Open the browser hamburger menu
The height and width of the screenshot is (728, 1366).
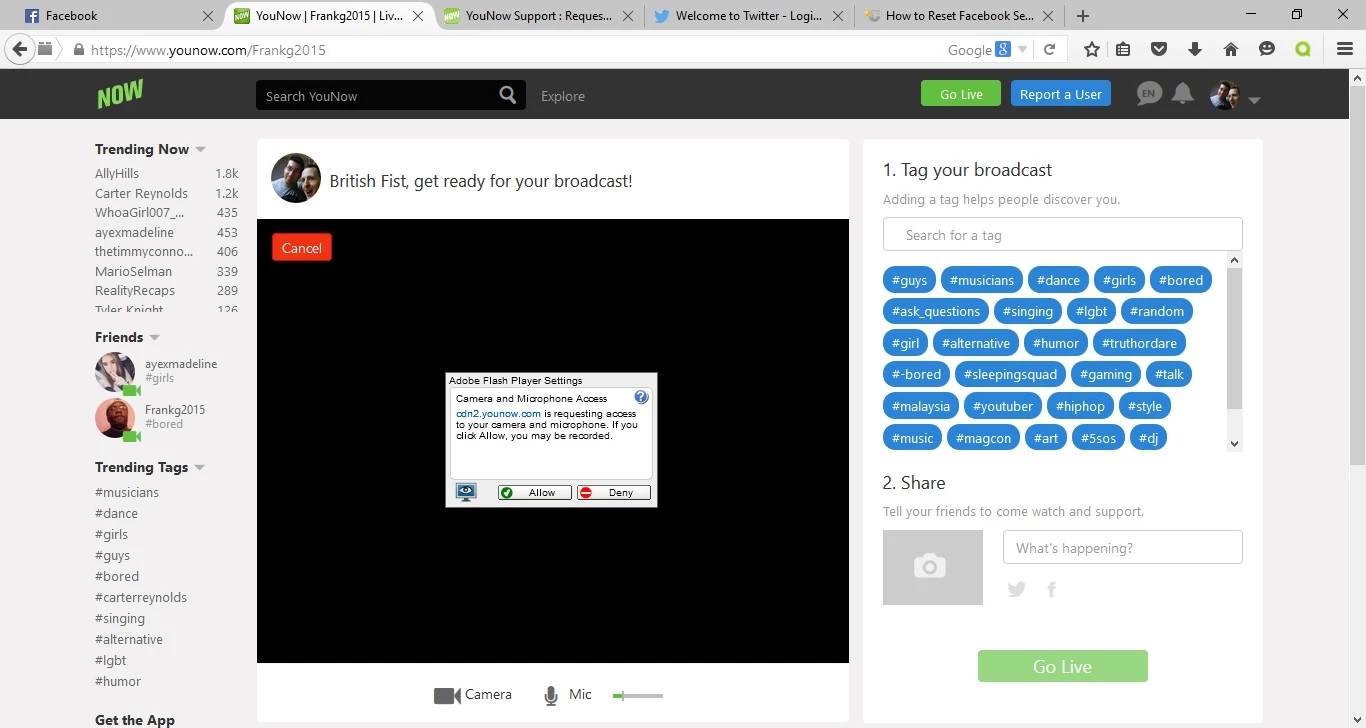1345,49
